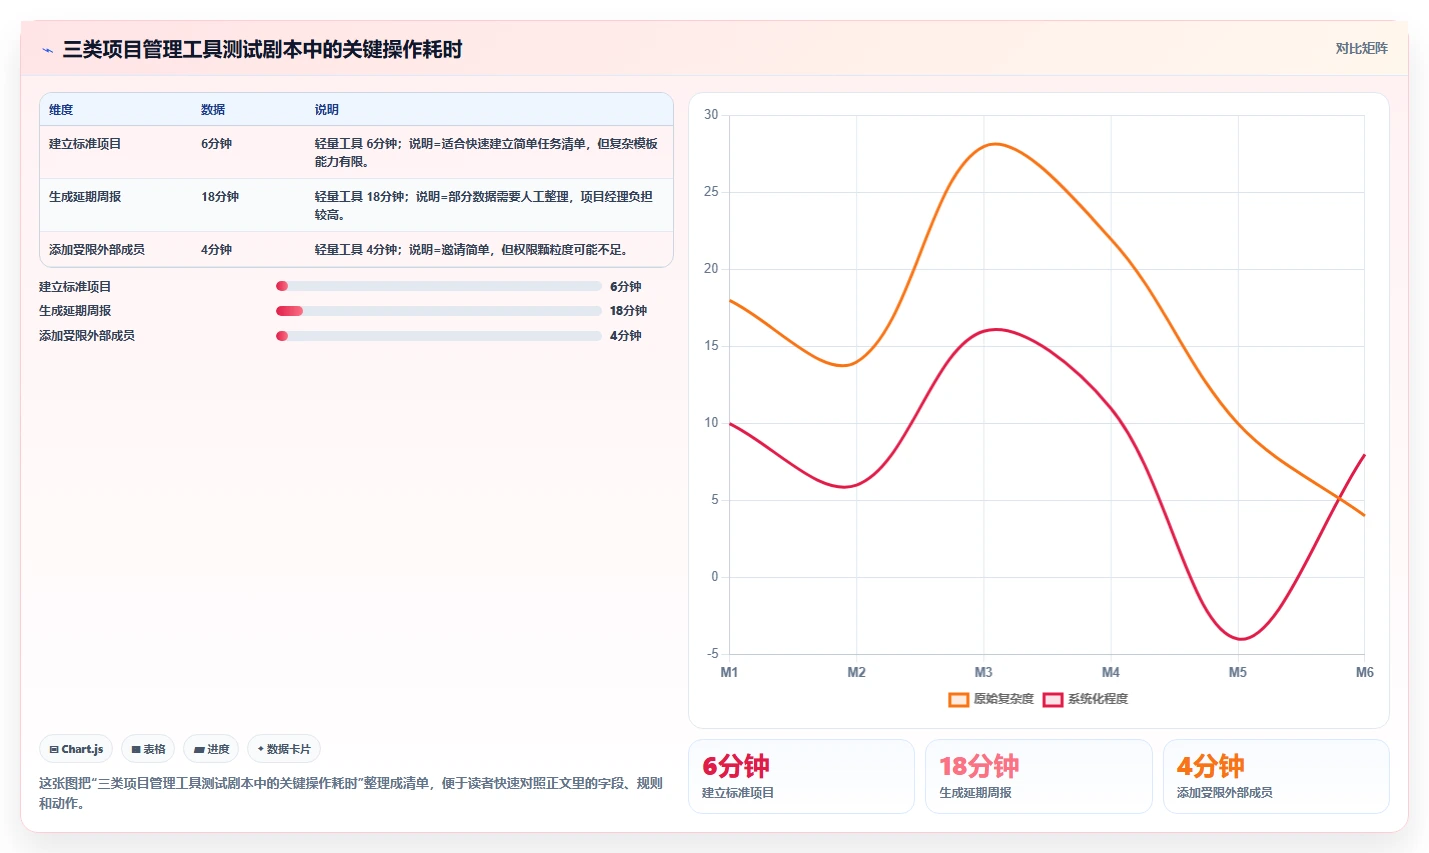
Task: Click the M5 axis label
Action: point(1237,672)
